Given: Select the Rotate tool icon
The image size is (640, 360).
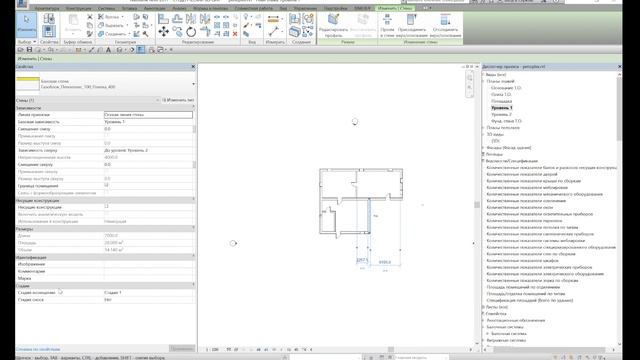Looking at the screenshot, I should 191,32.
